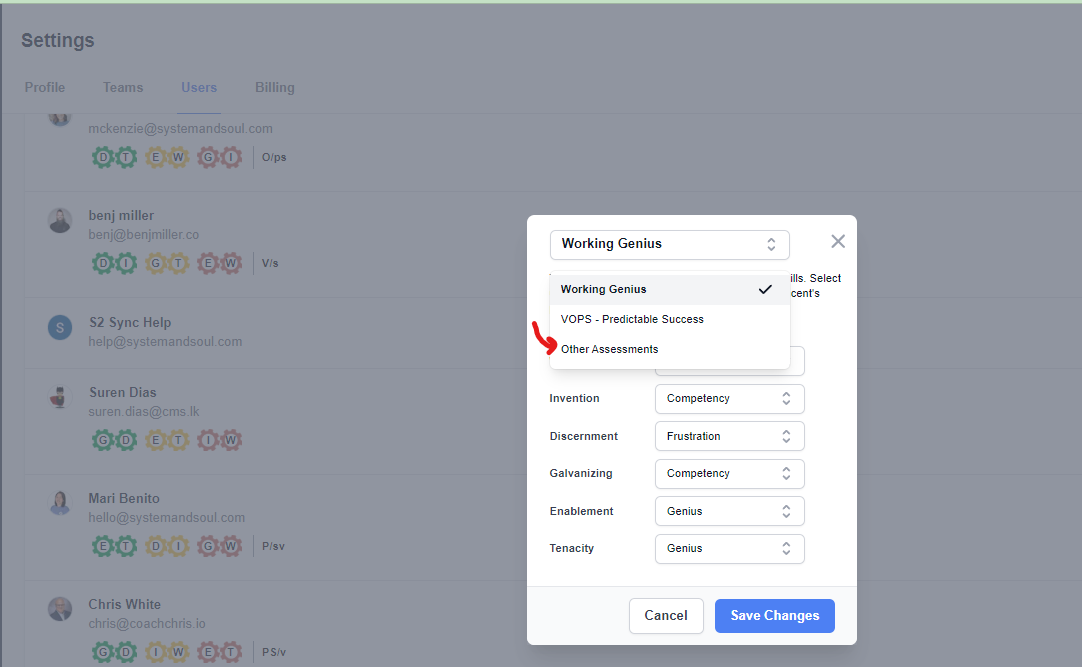Open the assessment type dropdown showing Working Genius
1082x667 pixels.
(669, 244)
